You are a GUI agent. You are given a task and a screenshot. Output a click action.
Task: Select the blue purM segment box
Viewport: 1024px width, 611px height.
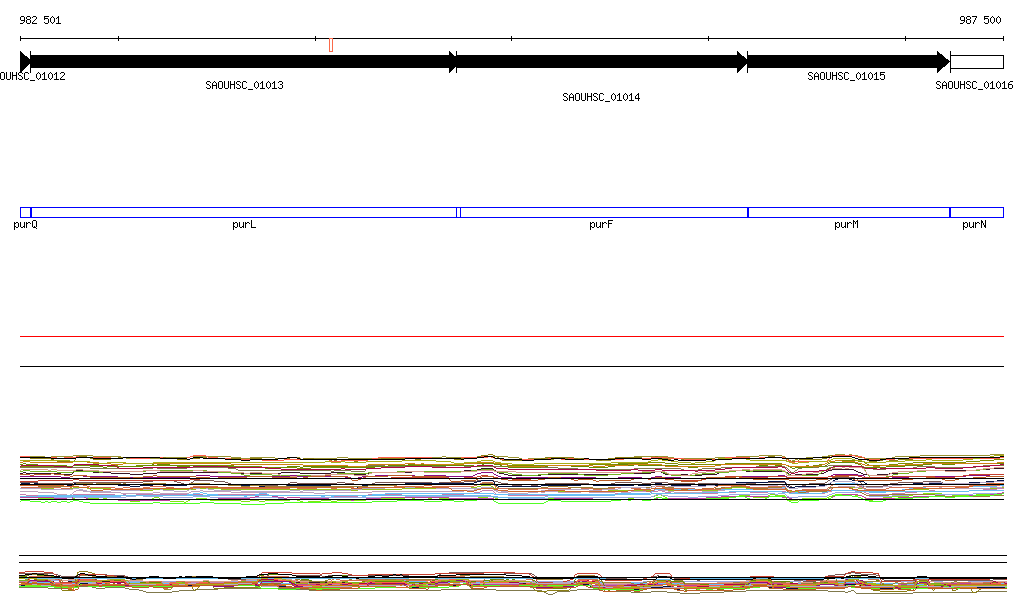[848, 212]
